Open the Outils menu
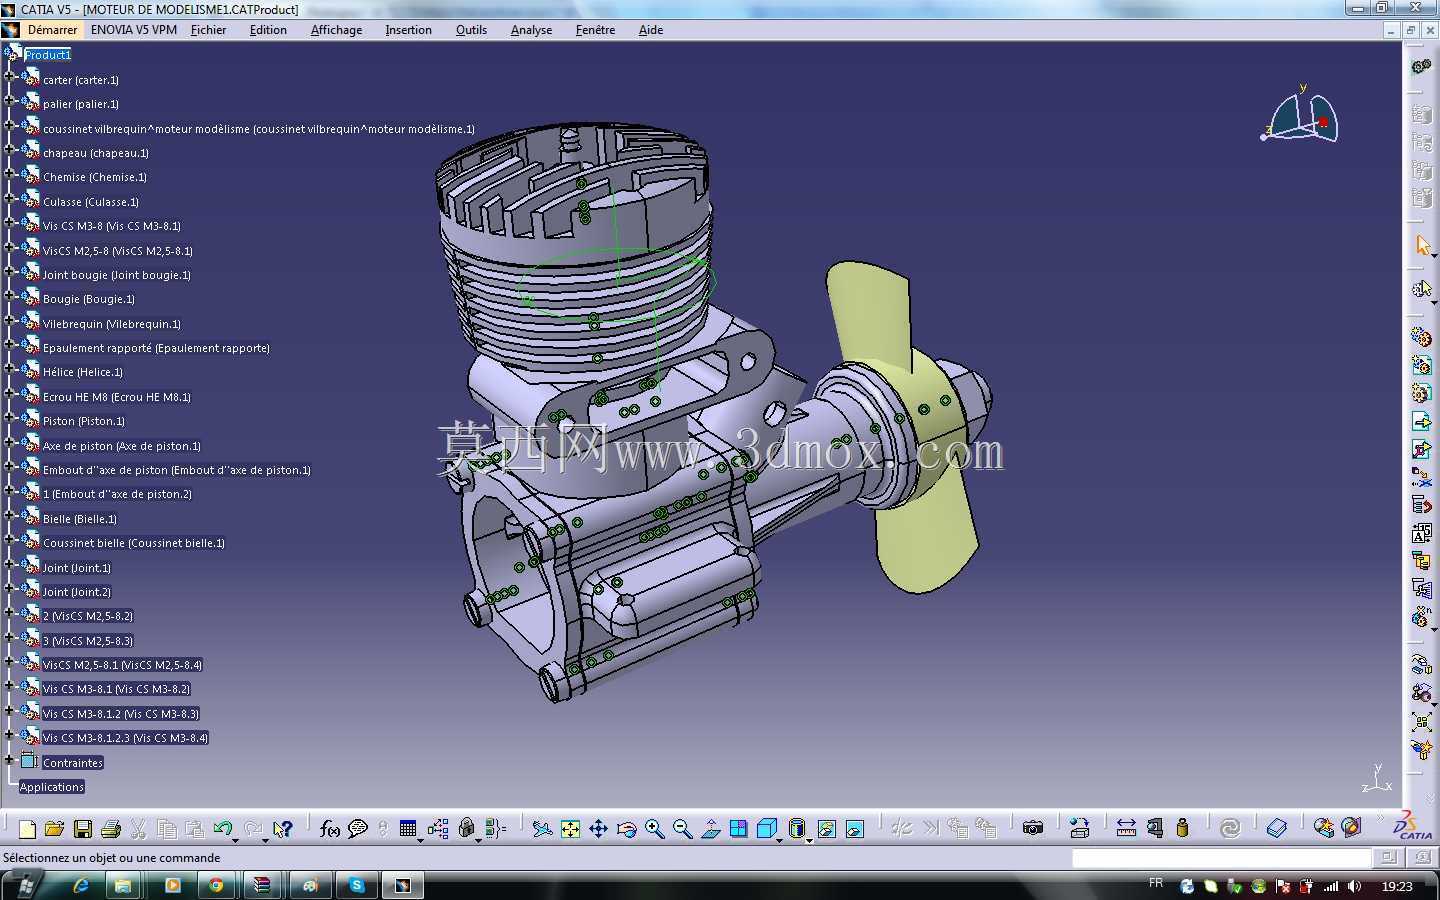This screenshot has width=1440, height=900. (471, 30)
